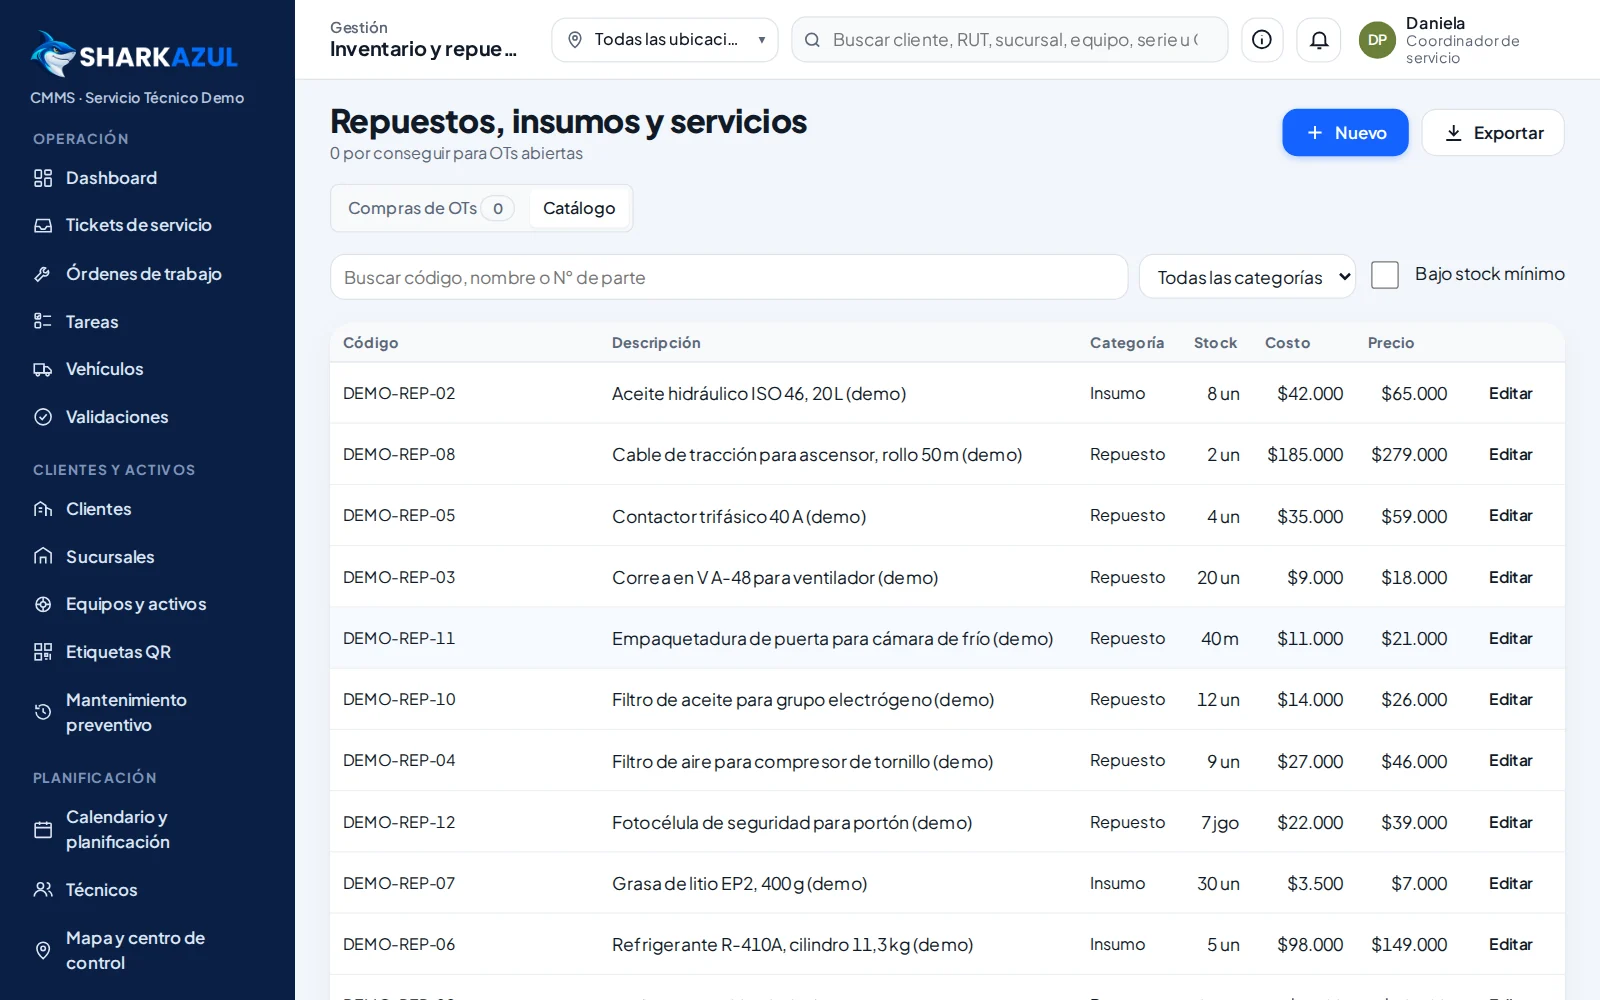Click the Sucursales house icon
The image size is (1600, 1000).
coord(43,556)
